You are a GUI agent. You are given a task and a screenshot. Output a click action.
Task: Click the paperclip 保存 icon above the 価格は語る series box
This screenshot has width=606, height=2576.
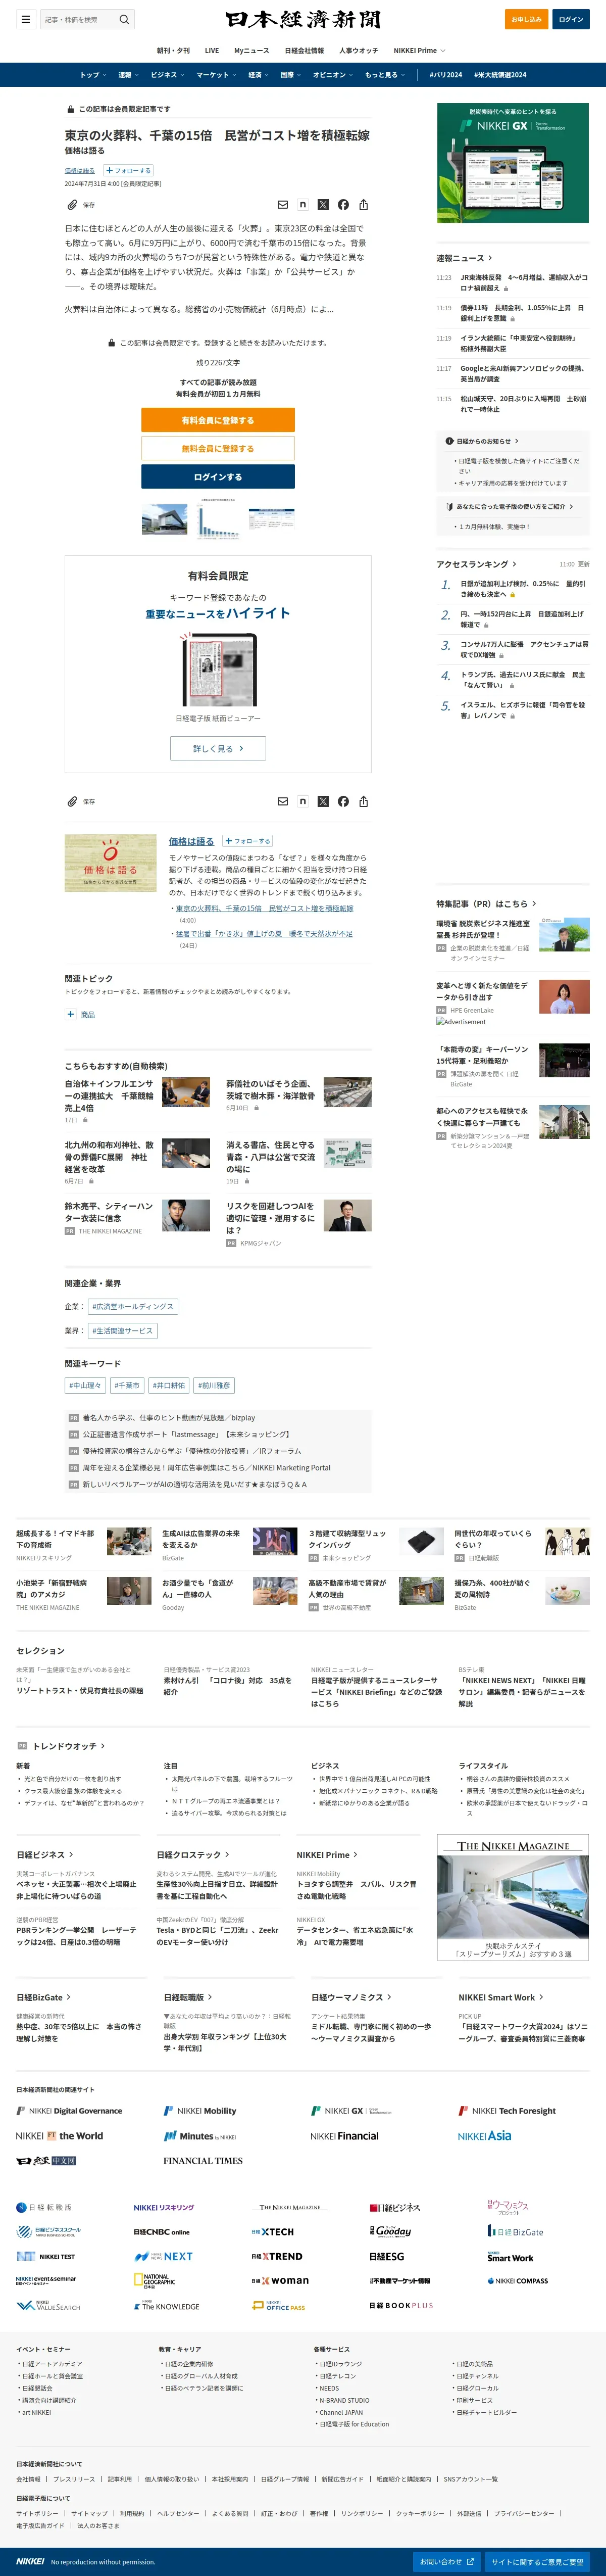(72, 801)
